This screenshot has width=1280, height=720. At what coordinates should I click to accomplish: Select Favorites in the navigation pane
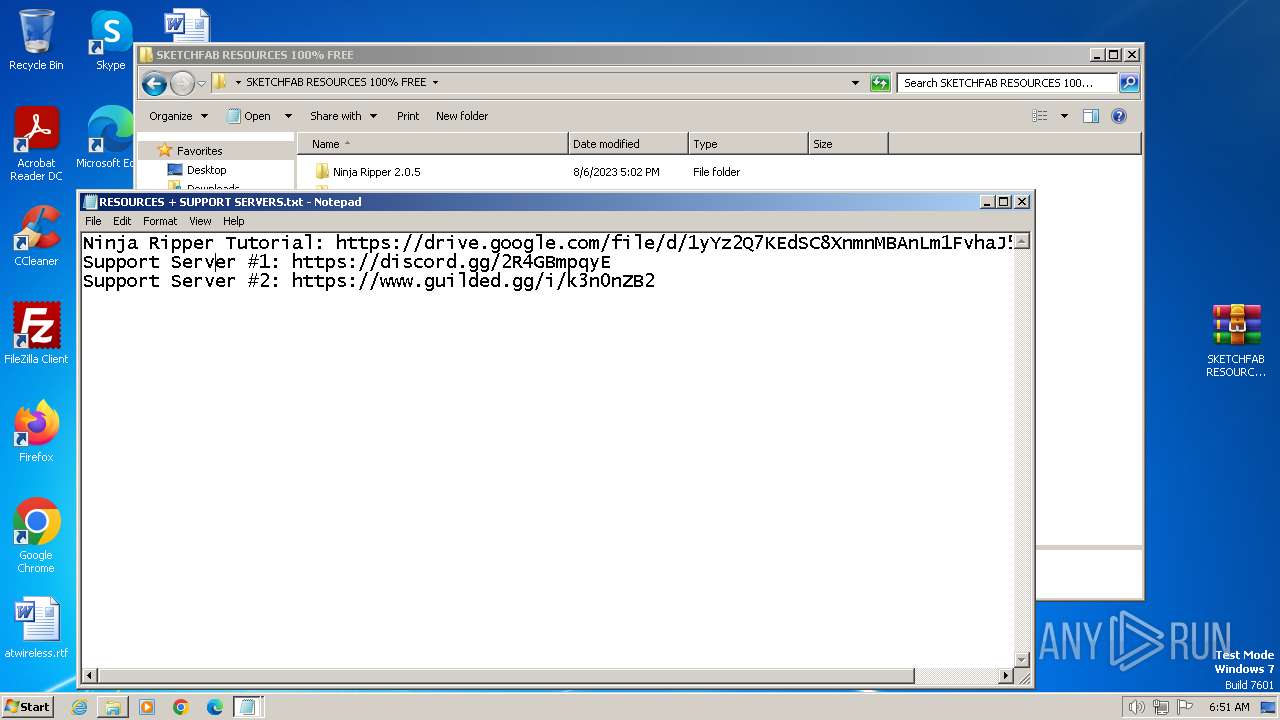199,151
